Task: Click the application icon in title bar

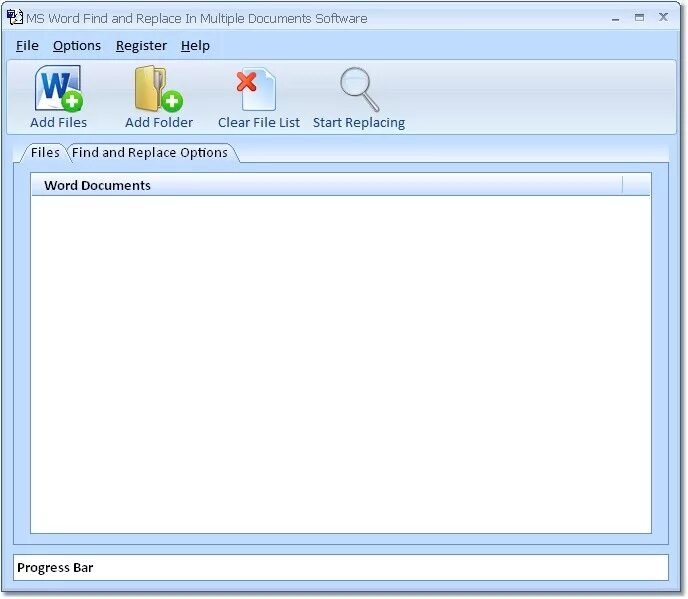Action: point(14,18)
